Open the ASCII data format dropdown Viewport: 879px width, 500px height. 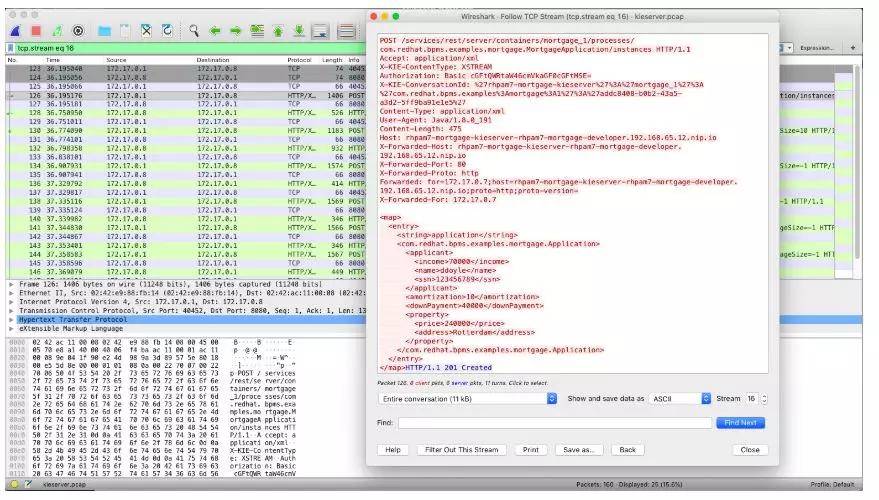(680, 399)
